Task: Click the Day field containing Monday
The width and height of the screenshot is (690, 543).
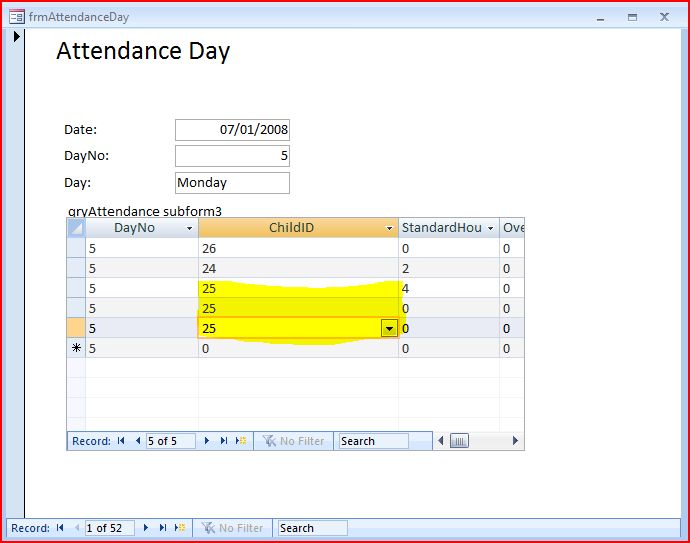Action: pyautogui.click(x=232, y=183)
